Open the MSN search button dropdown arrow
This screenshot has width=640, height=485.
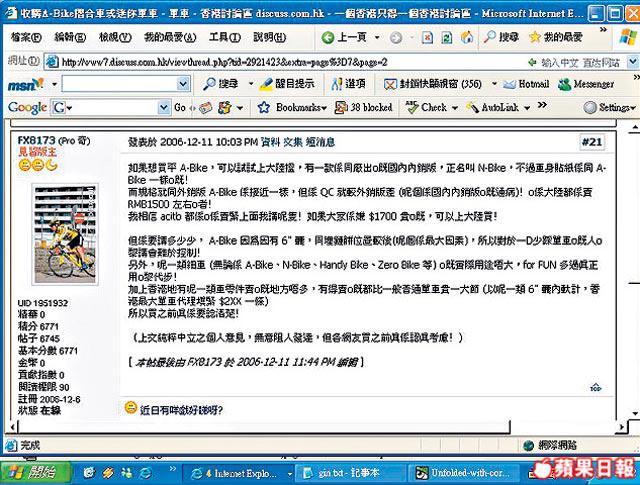pyautogui.click(x=251, y=84)
